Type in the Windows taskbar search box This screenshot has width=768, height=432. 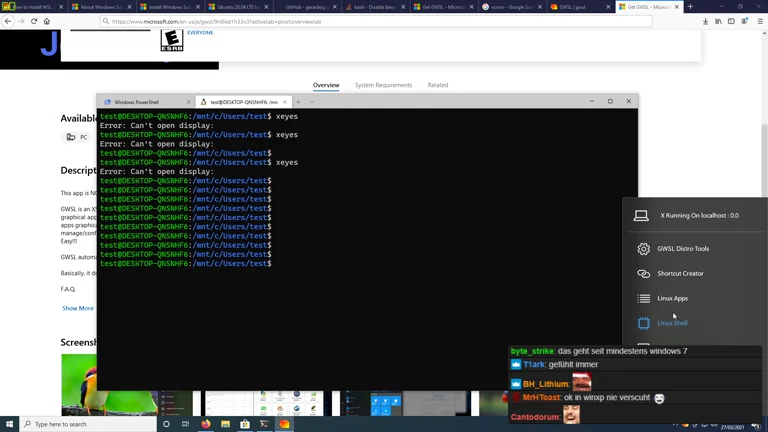[x=90, y=424]
